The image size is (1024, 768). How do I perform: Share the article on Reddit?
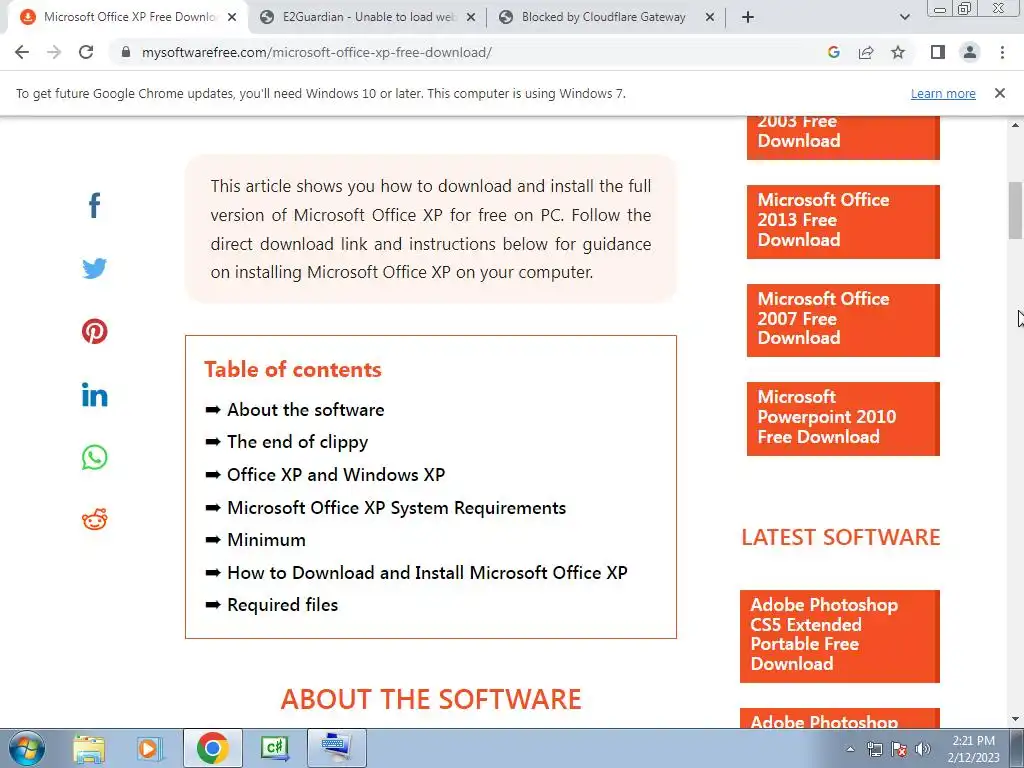point(94,520)
